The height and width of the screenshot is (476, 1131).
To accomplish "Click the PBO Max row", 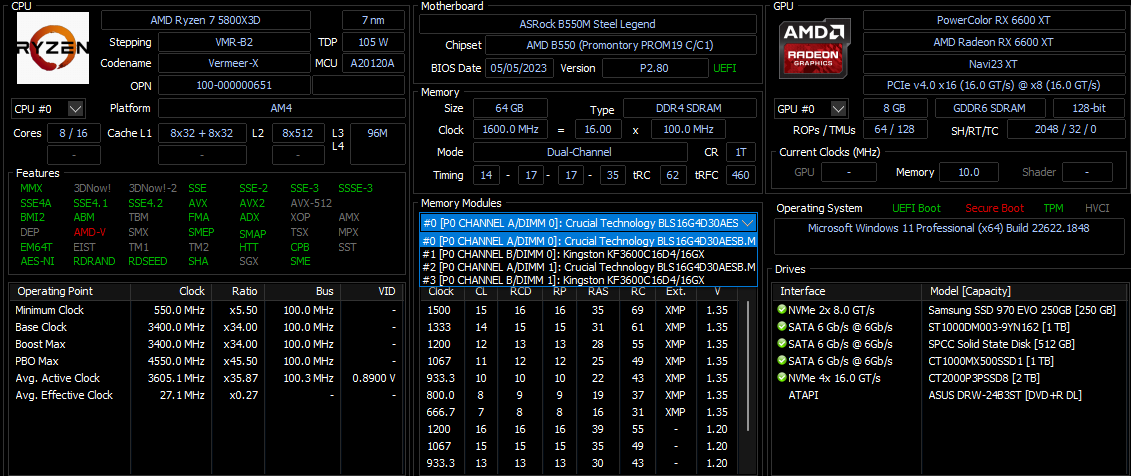I will click(x=206, y=361).
